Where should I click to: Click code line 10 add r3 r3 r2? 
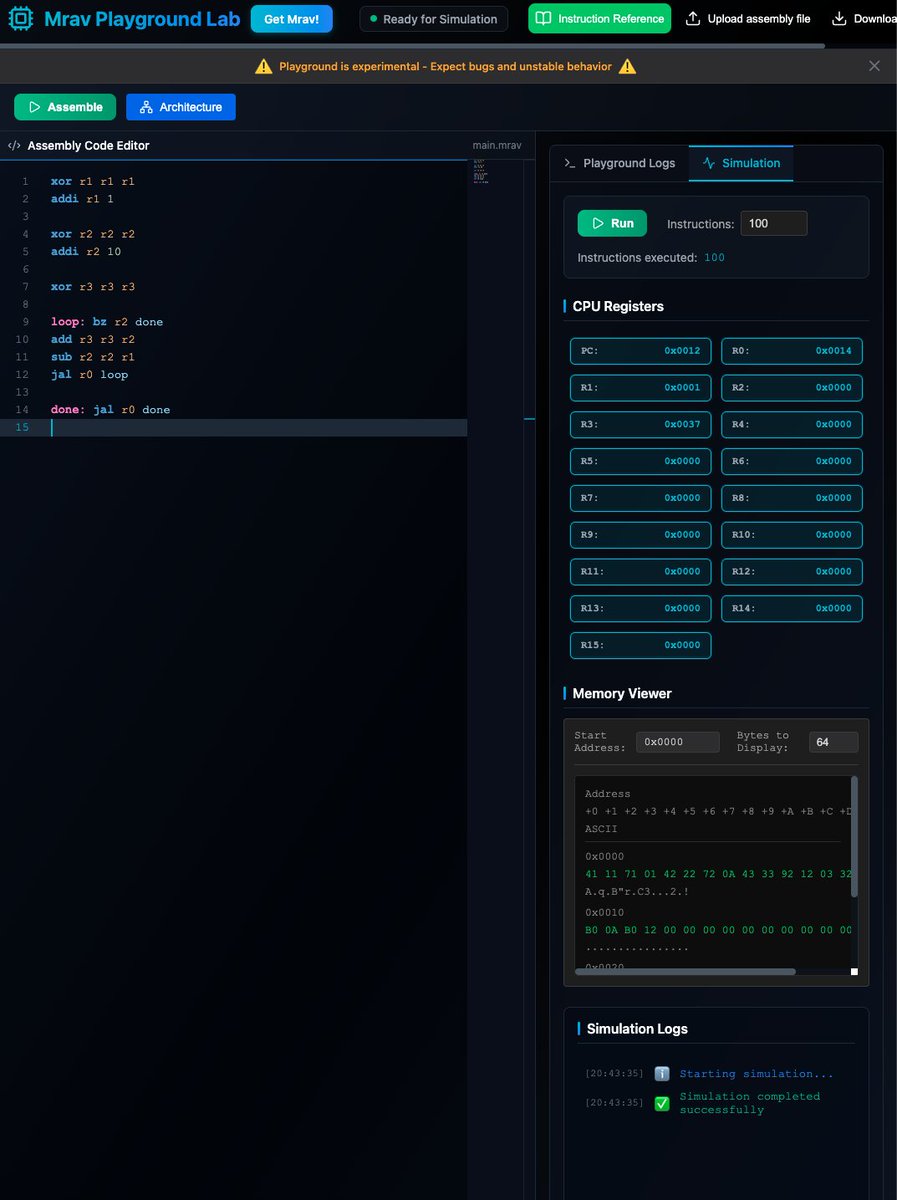(93, 339)
